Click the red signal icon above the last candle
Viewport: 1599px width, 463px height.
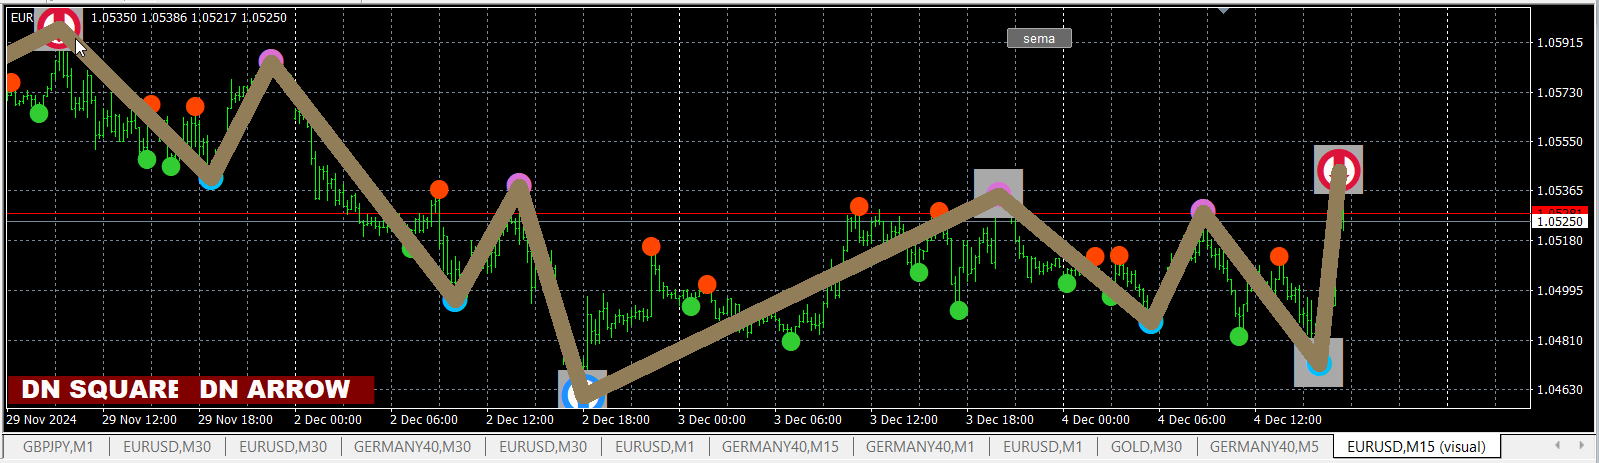pyautogui.click(x=1338, y=169)
